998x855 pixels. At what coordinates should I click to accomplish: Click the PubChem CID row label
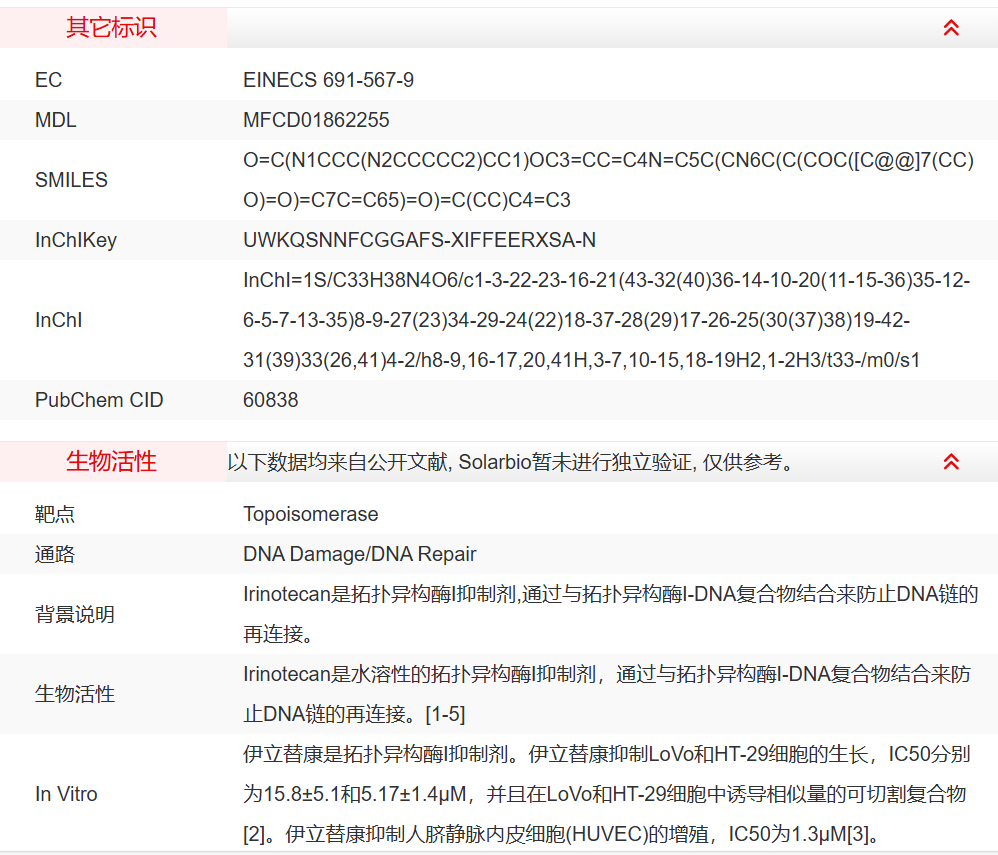[99, 400]
